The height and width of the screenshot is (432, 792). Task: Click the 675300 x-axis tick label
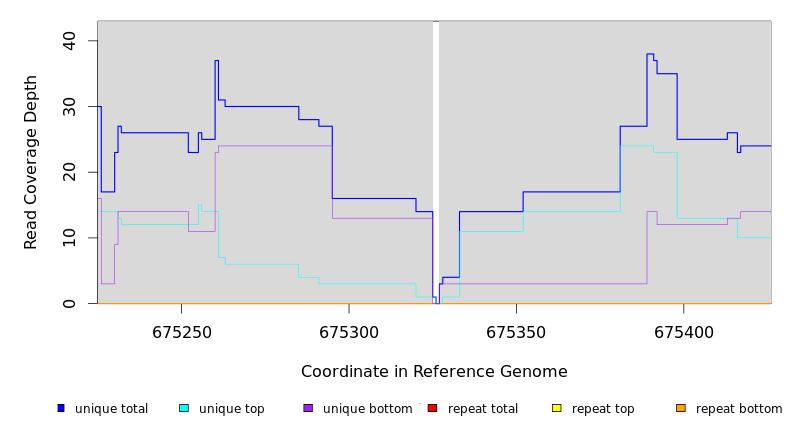(x=349, y=331)
